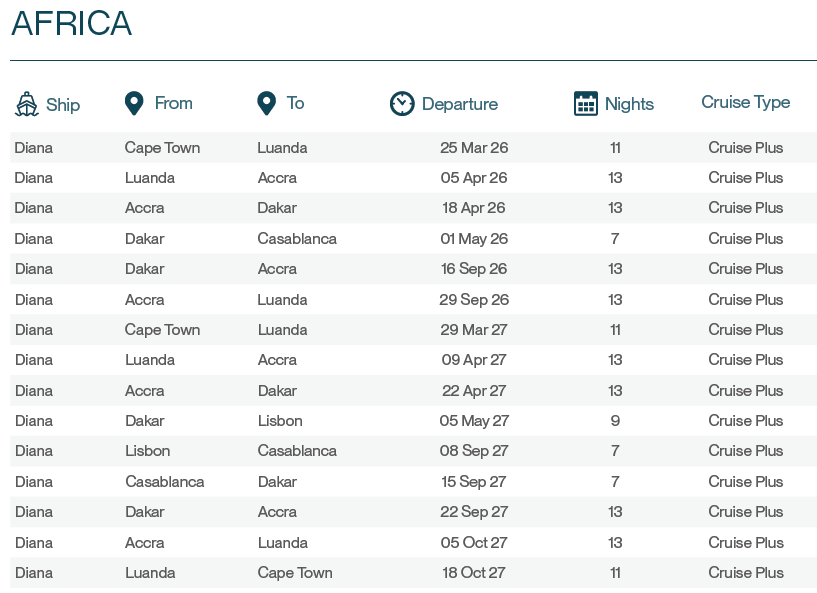817x593 pixels.
Task: Select the 18 Oct 27 departure date
Action: [474, 573]
